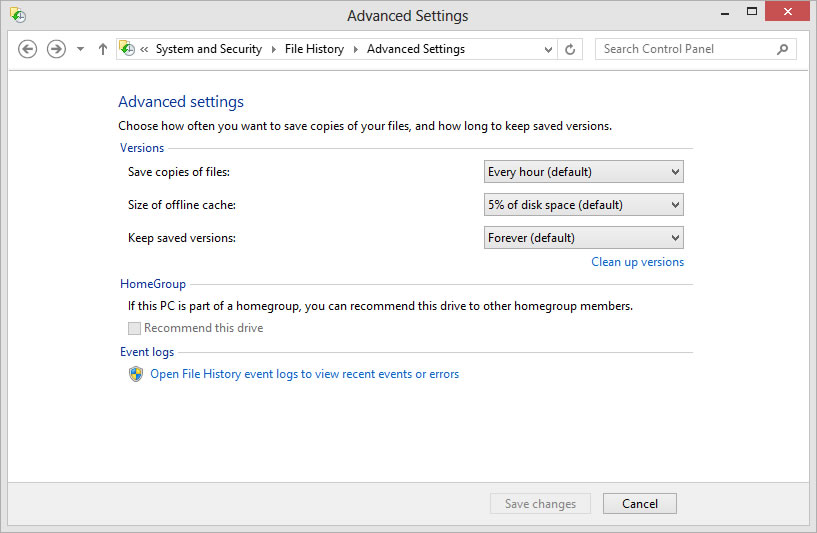Go to File History breadcrumb
Image resolution: width=817 pixels, height=533 pixels.
click(314, 49)
